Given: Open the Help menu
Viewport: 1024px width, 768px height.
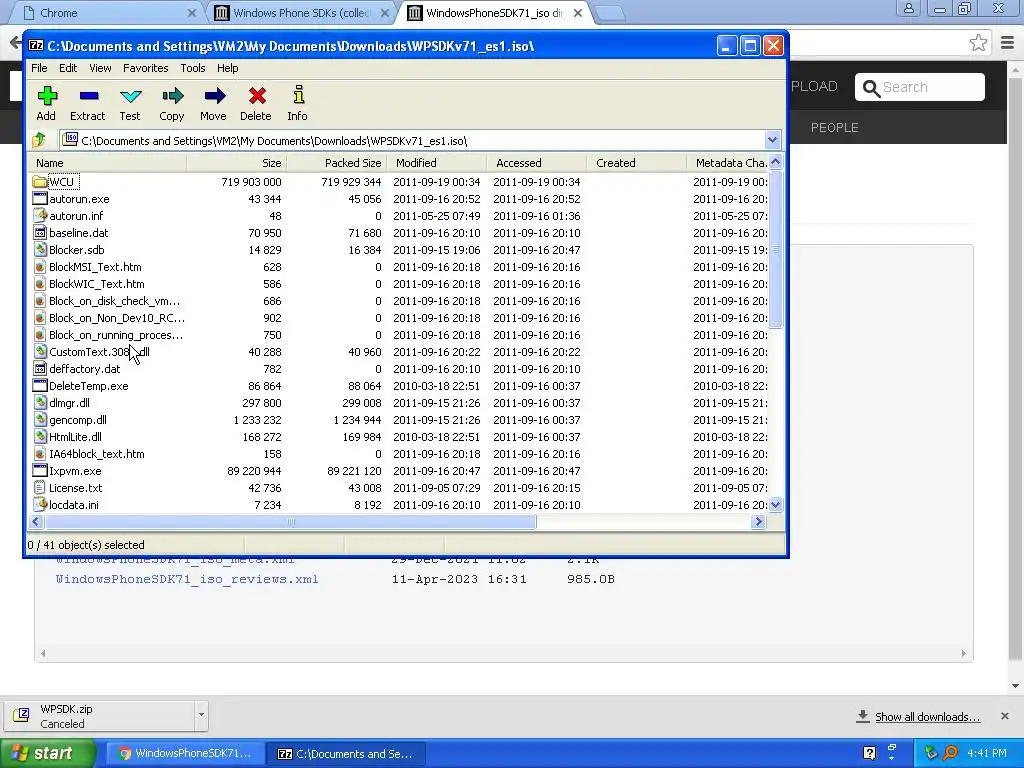Looking at the screenshot, I should coord(227,68).
